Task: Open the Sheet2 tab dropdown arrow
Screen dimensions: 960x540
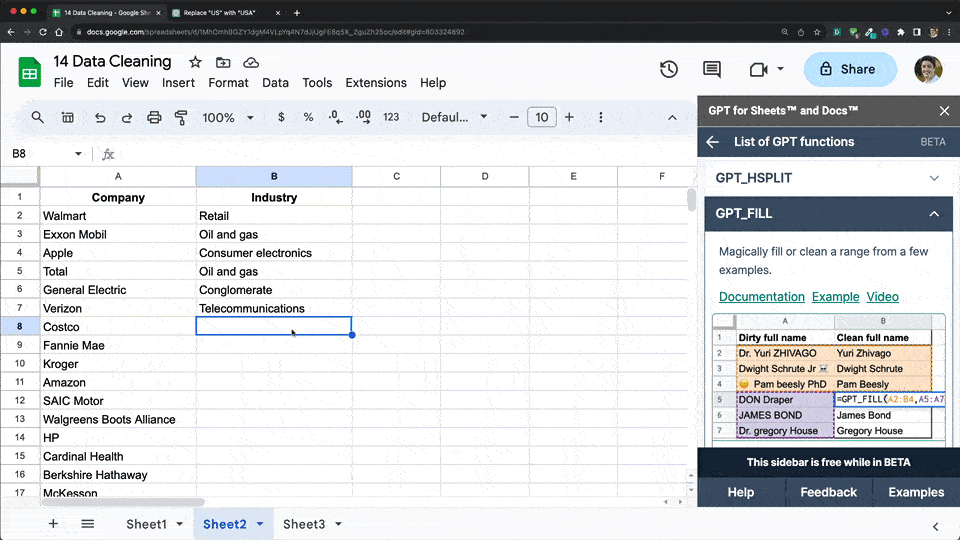Action: pyautogui.click(x=260, y=524)
